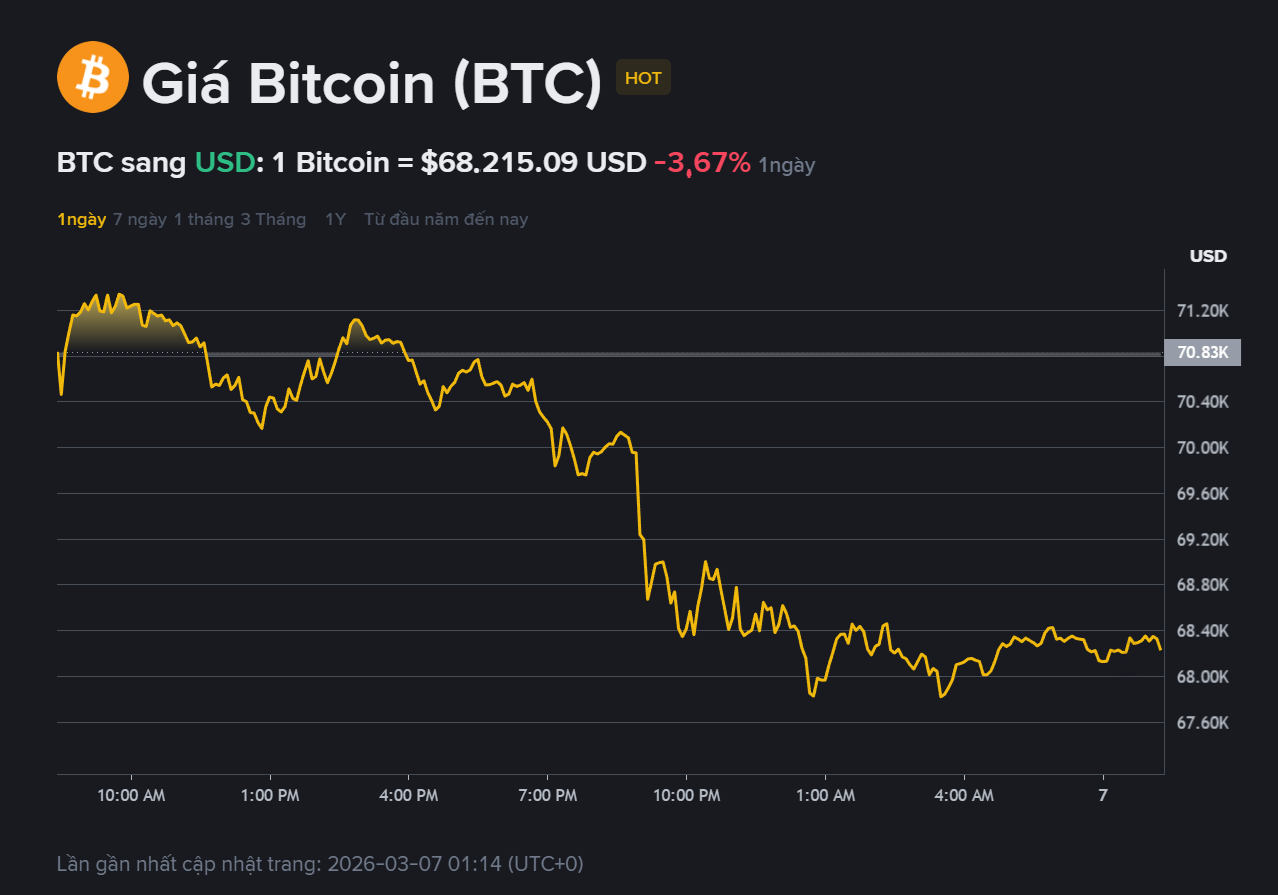This screenshot has height=895, width=1278.
Task: Switch chart to 1 tháng range
Action: [203, 219]
